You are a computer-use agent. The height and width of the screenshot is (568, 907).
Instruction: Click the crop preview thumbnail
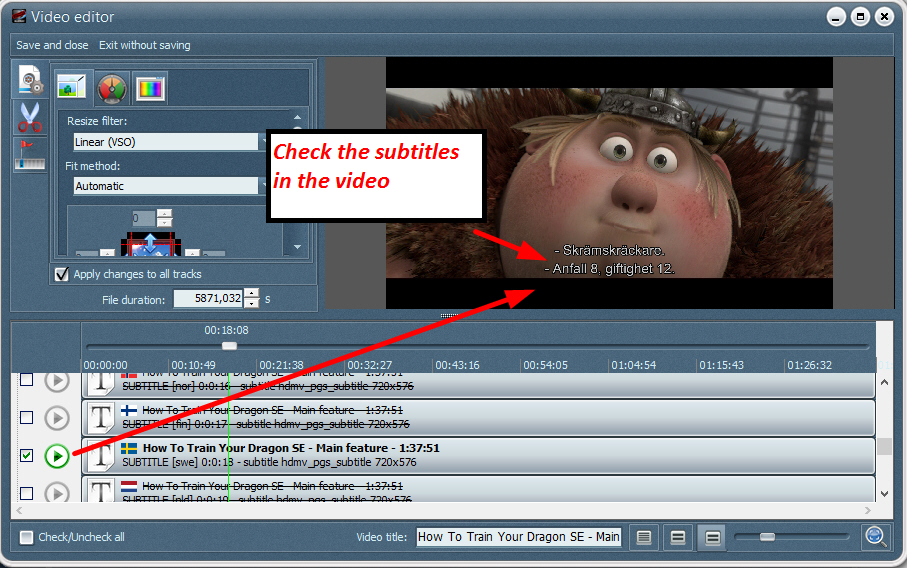(x=150, y=244)
